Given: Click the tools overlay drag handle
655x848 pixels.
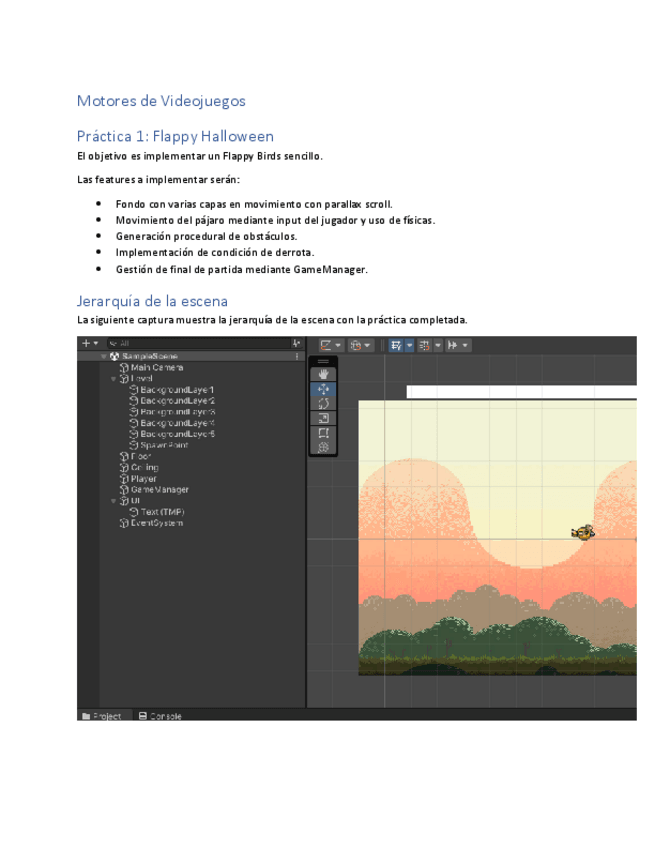Looking at the screenshot, I should pos(323,361).
